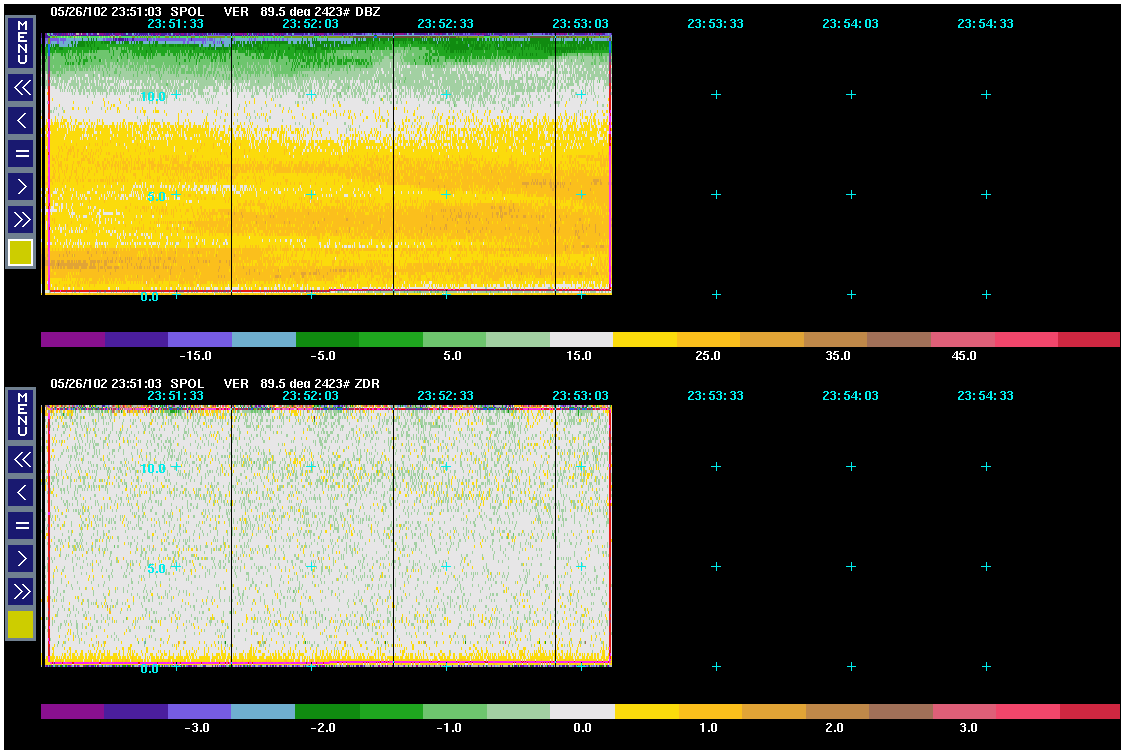
Task: Click the double-left rewind arrow in ZDR panel
Action: tap(21, 460)
